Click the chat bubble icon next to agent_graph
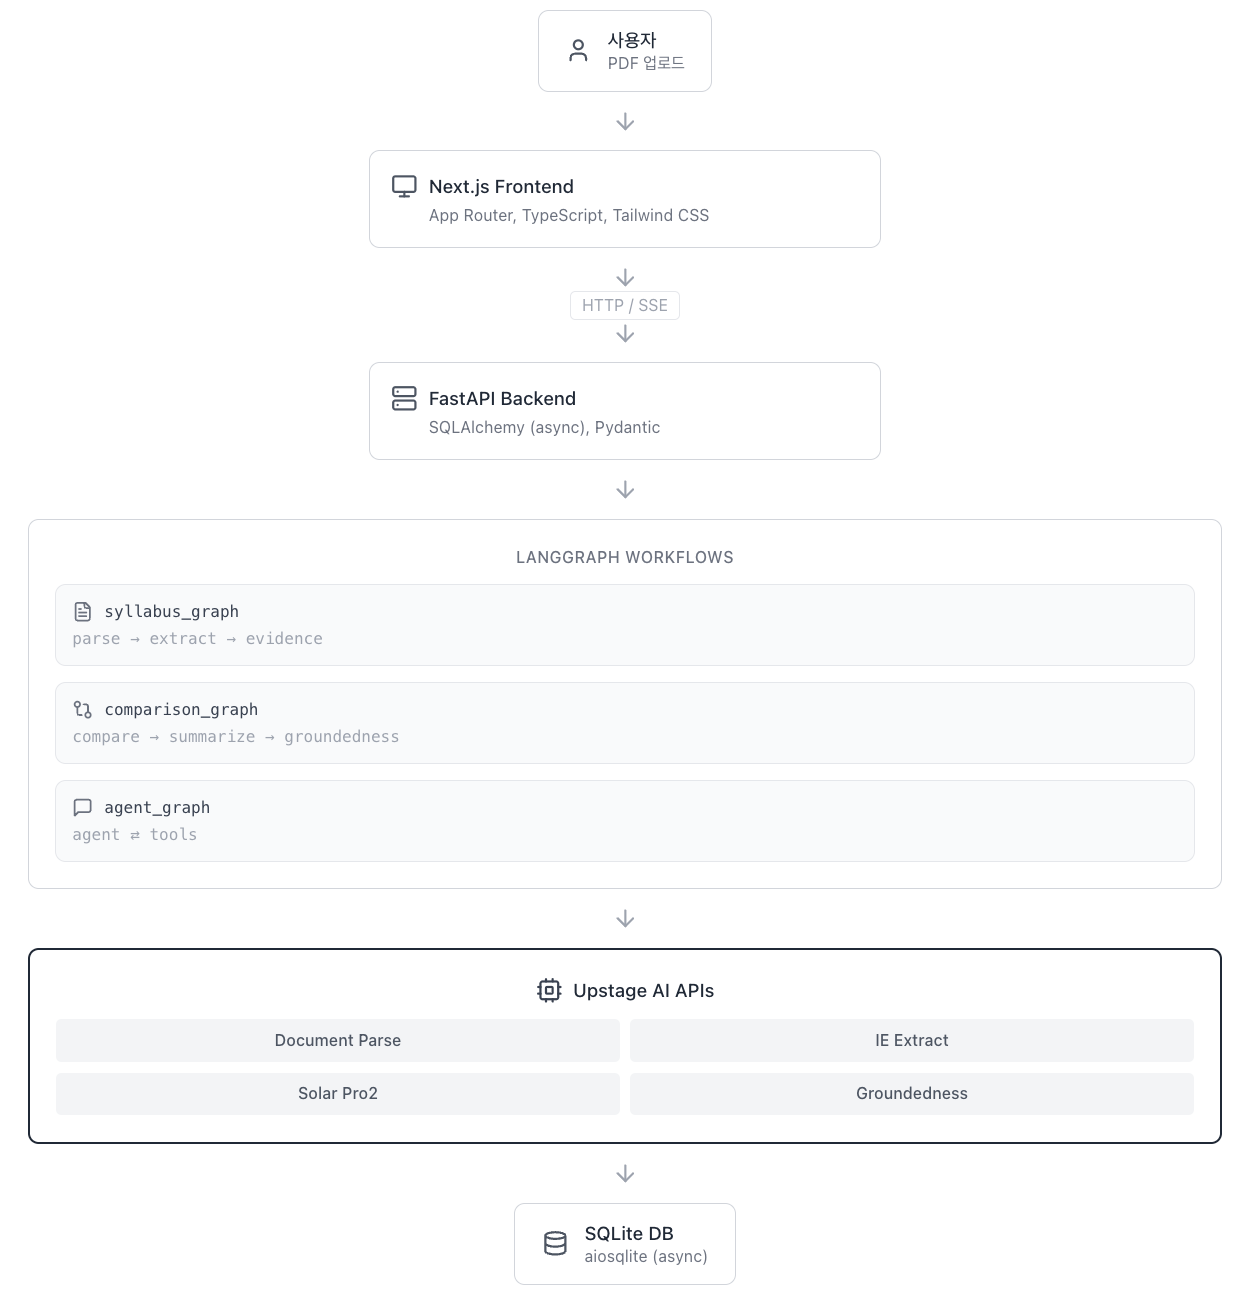This screenshot has height=1296, width=1244. (83, 807)
